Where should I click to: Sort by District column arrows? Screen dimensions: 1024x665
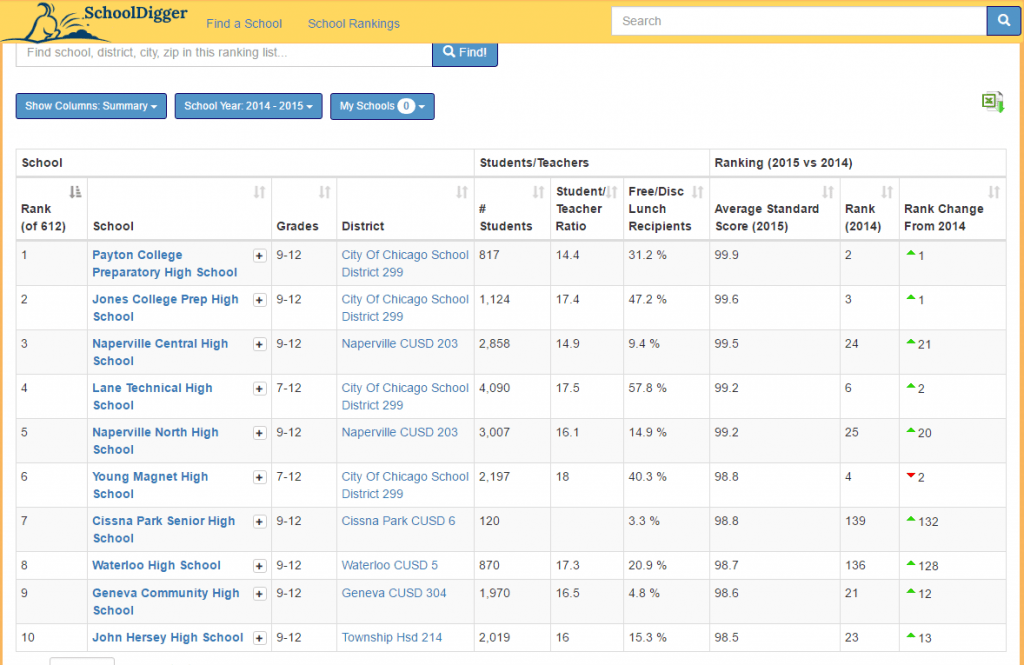tap(462, 192)
